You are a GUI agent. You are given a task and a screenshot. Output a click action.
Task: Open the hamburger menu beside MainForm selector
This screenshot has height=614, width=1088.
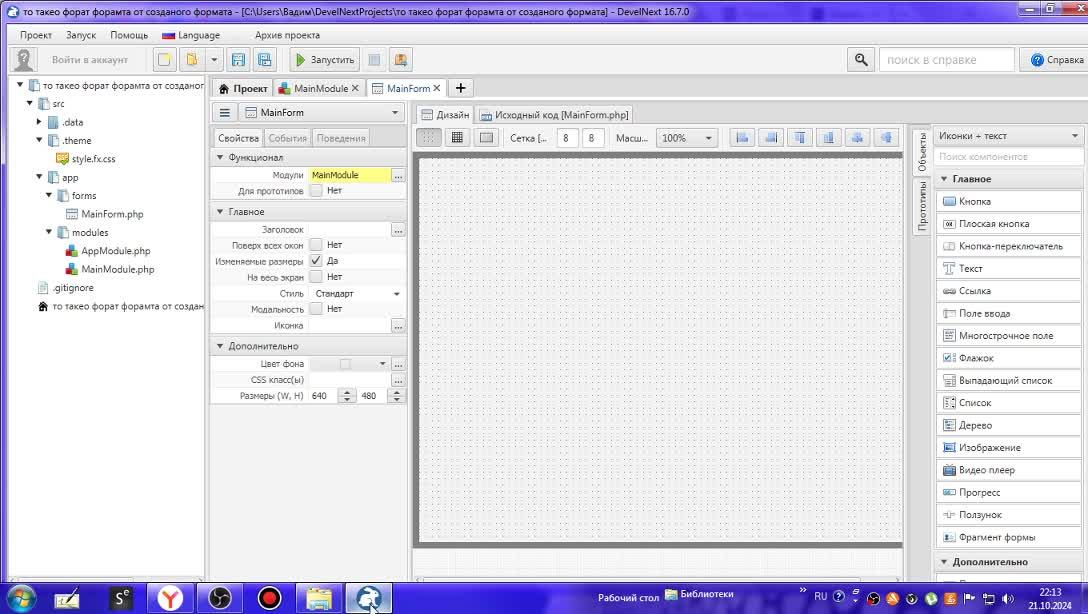225,113
